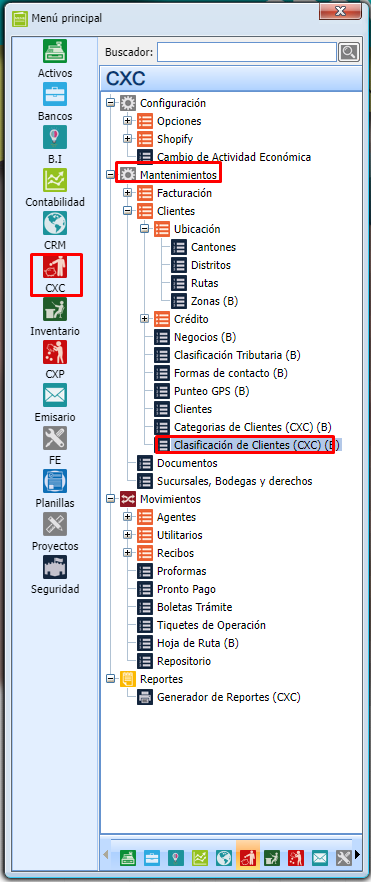Click the right arrow of bottom icon strip
371x882 pixels.
357,856
